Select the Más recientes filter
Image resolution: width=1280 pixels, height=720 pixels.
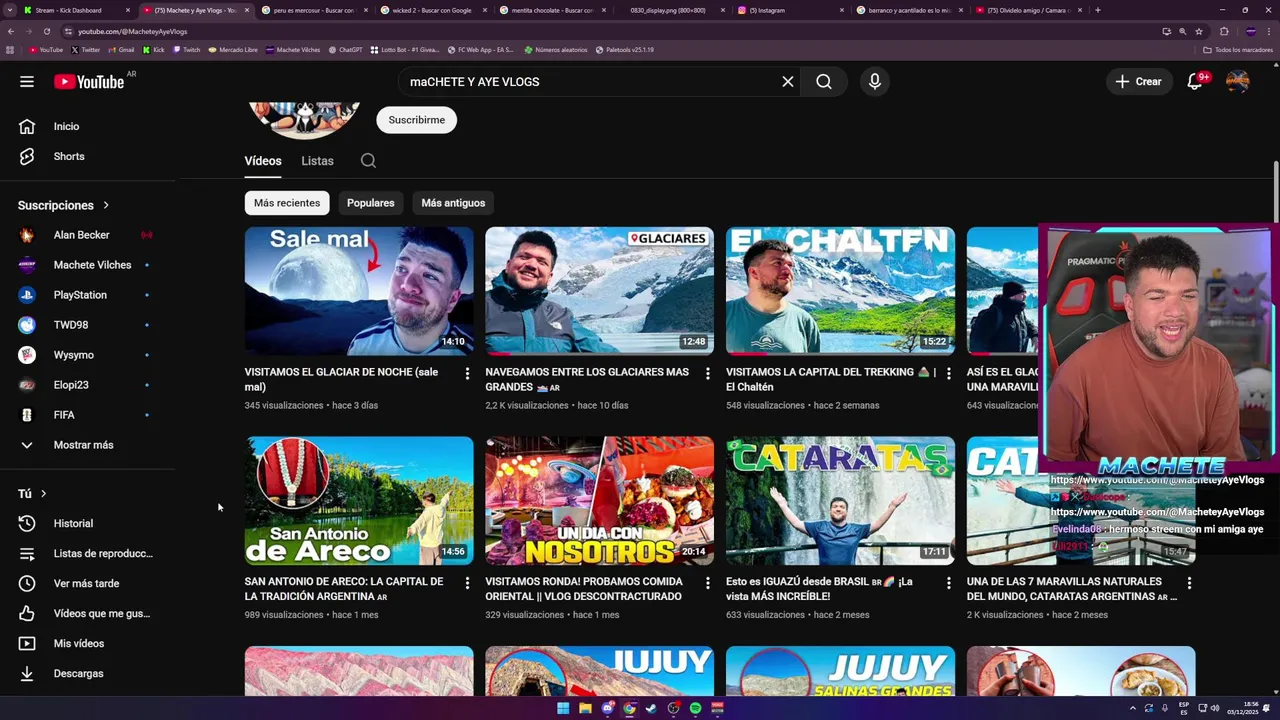point(287,203)
